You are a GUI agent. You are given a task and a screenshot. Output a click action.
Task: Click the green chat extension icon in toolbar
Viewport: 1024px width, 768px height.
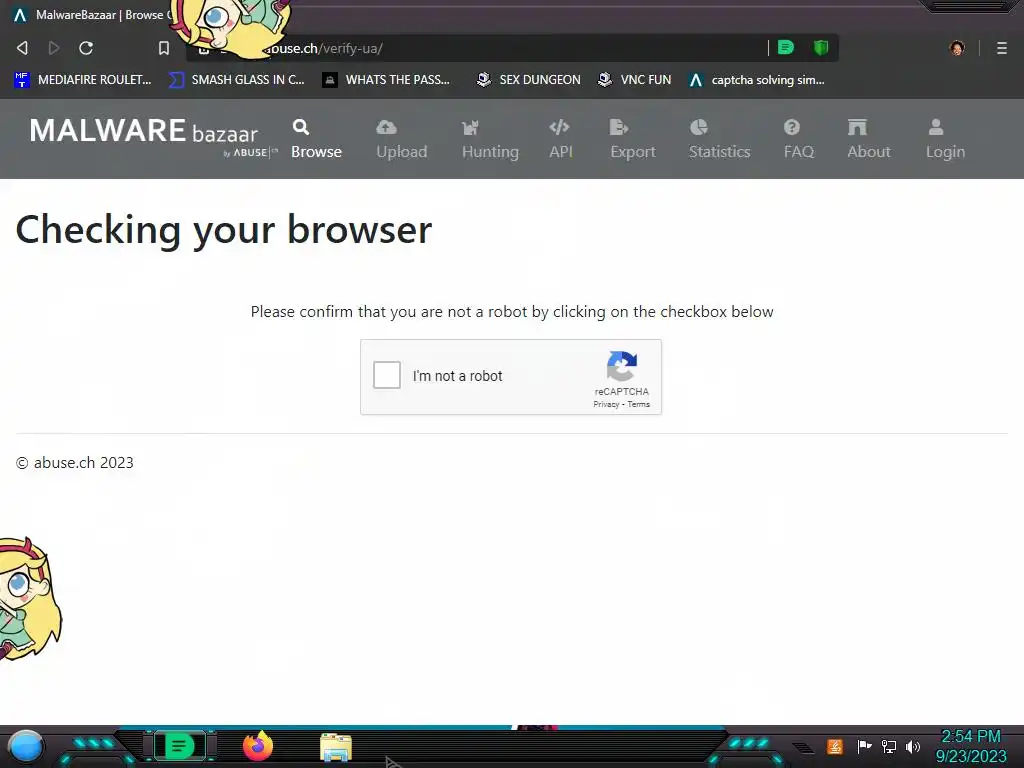[x=786, y=47]
